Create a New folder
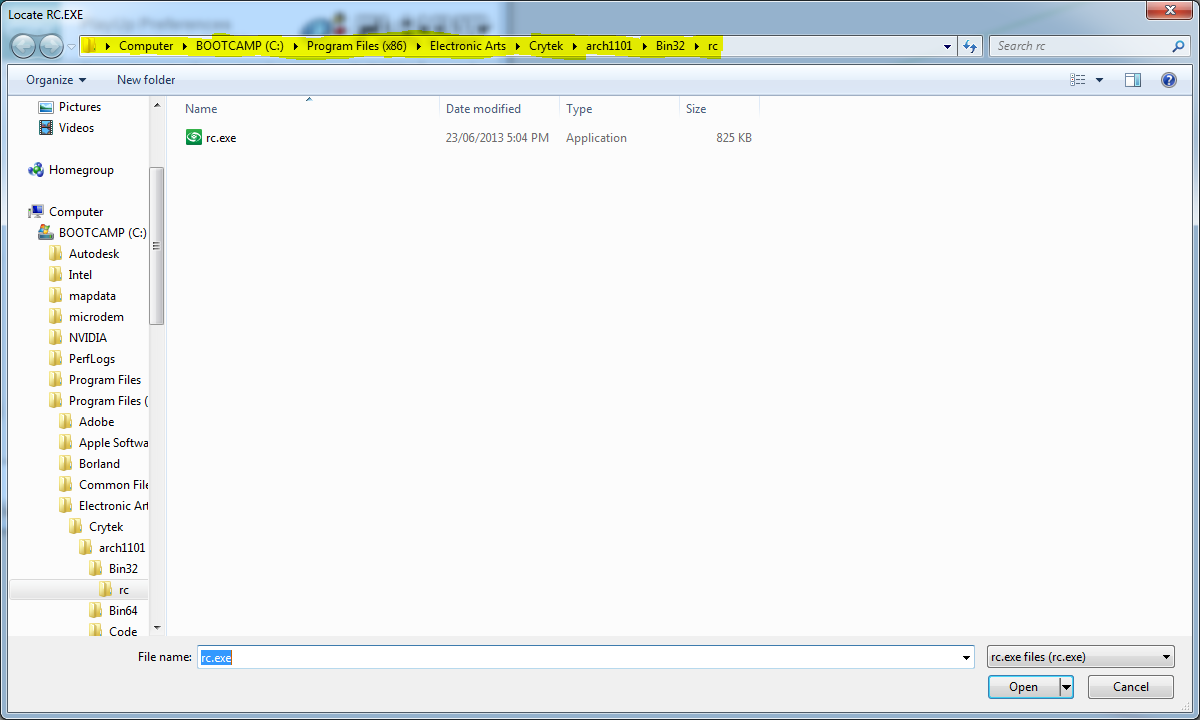Image resolution: width=1200 pixels, height=720 pixels. click(146, 80)
